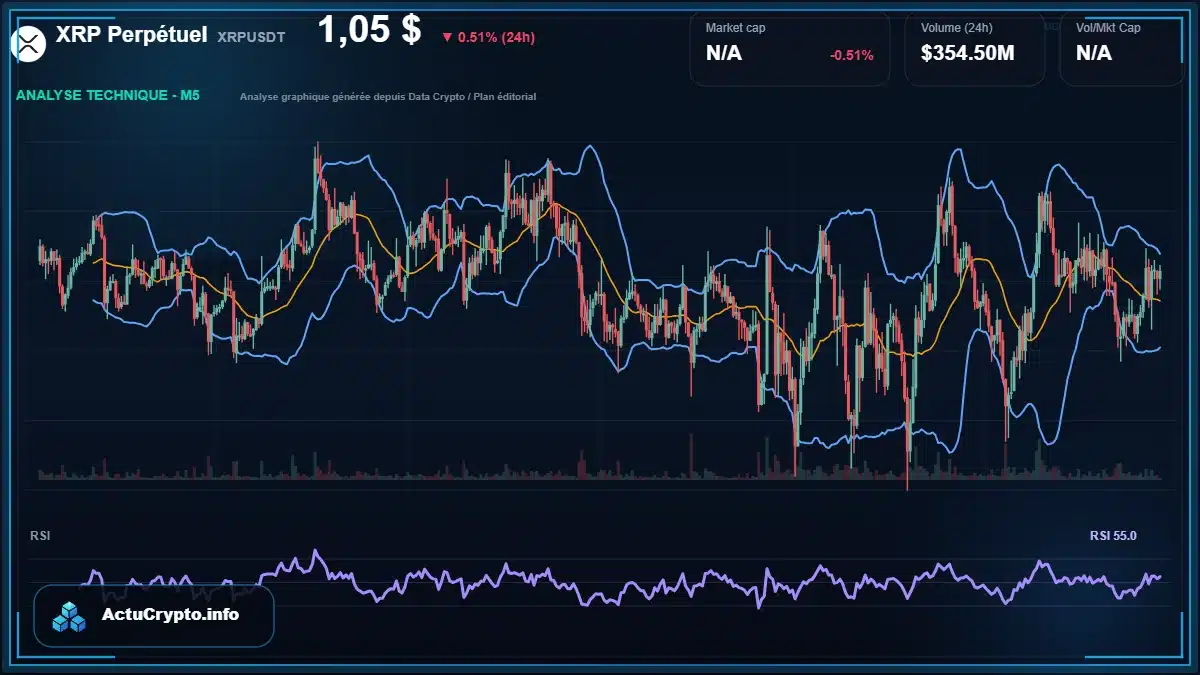Click the XRP coin logo icon

(x=29, y=42)
